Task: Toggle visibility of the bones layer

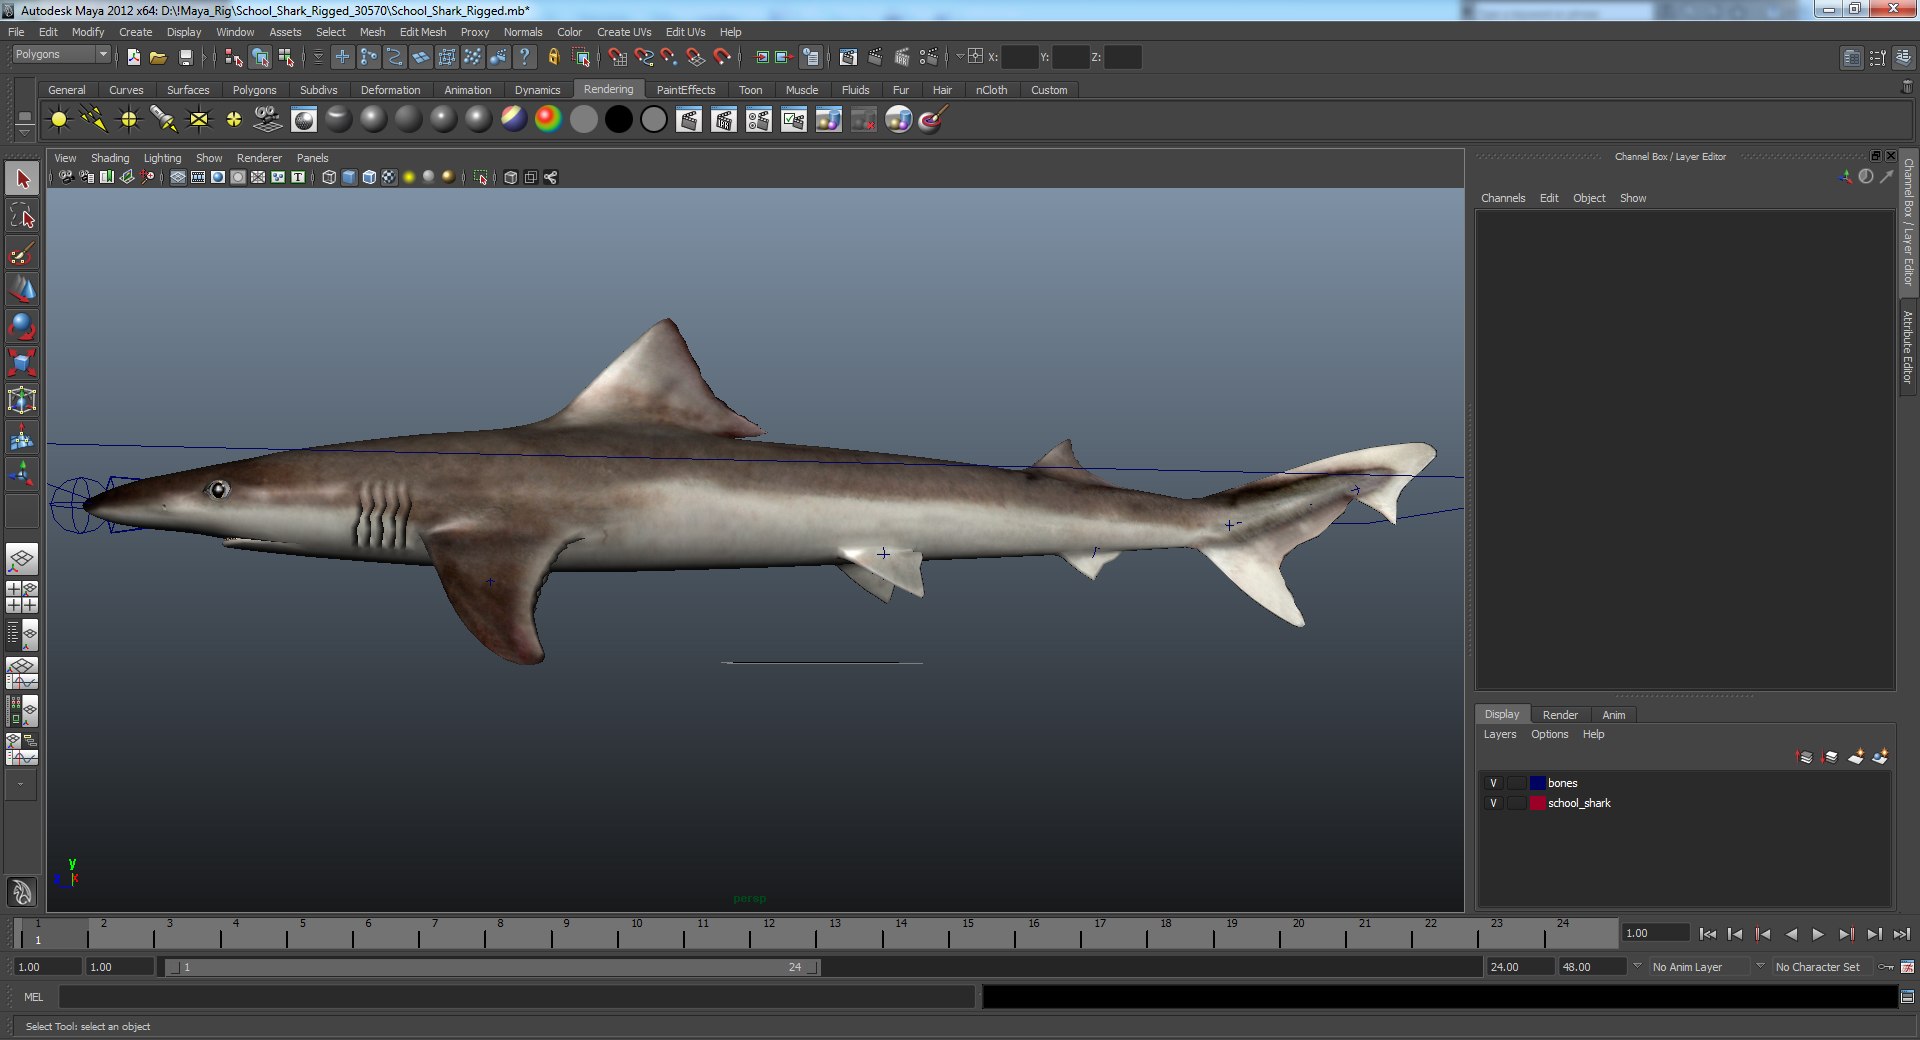Action: coord(1493,783)
